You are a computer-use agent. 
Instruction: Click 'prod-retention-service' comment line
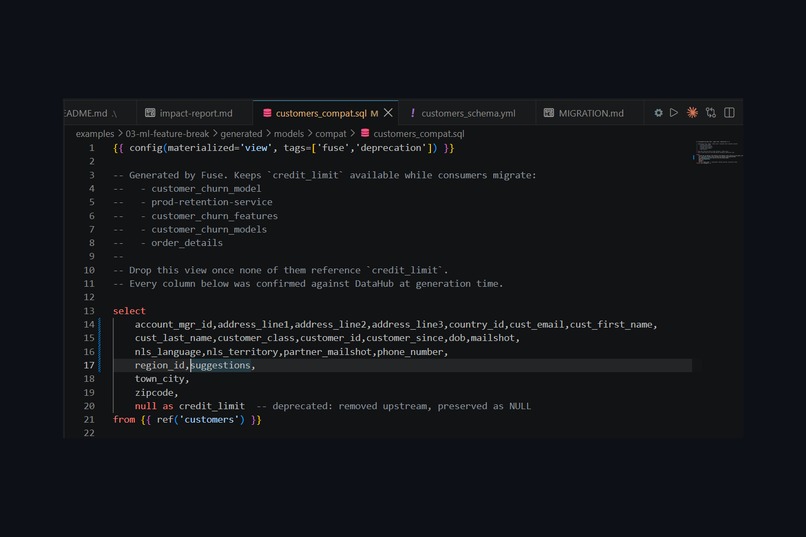coord(212,202)
